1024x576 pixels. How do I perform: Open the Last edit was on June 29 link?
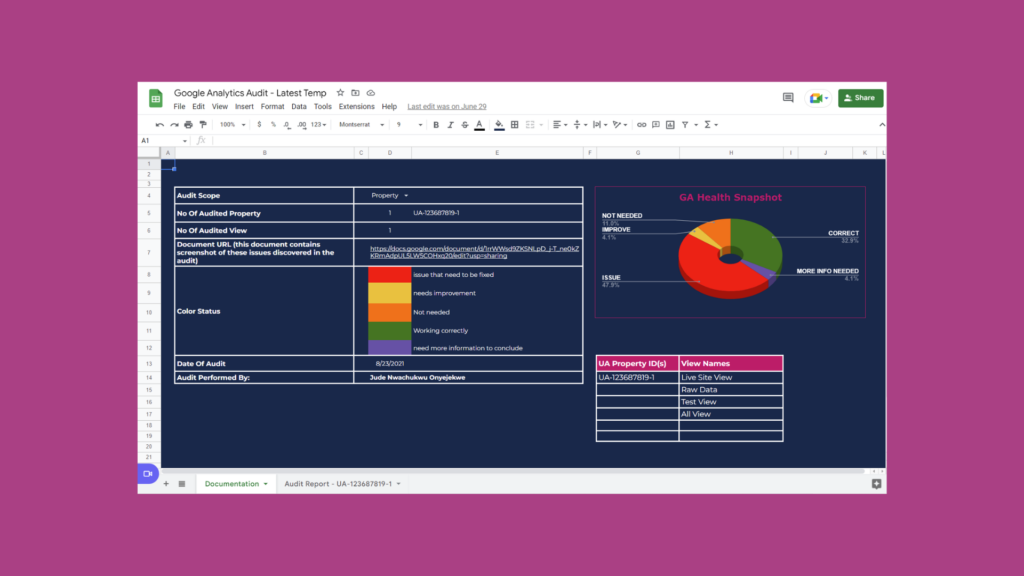[446, 106]
